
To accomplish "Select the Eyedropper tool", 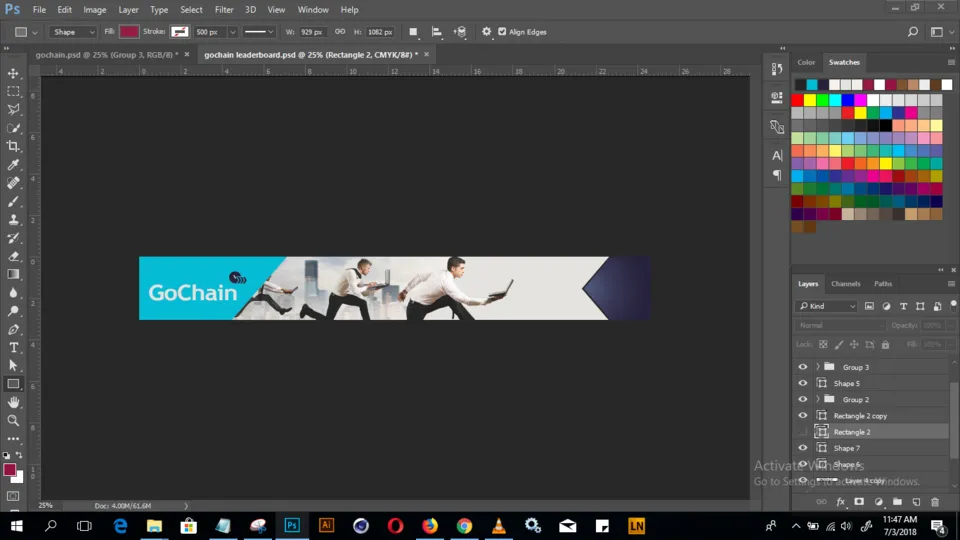I will (13, 165).
